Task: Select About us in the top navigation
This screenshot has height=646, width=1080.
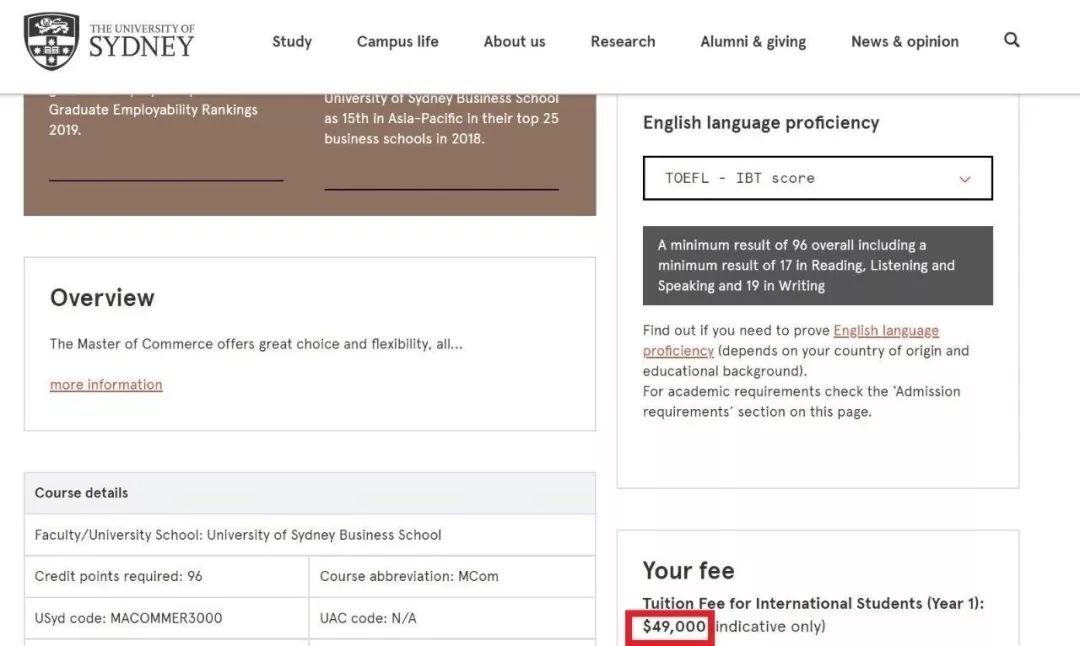Action: tap(514, 41)
